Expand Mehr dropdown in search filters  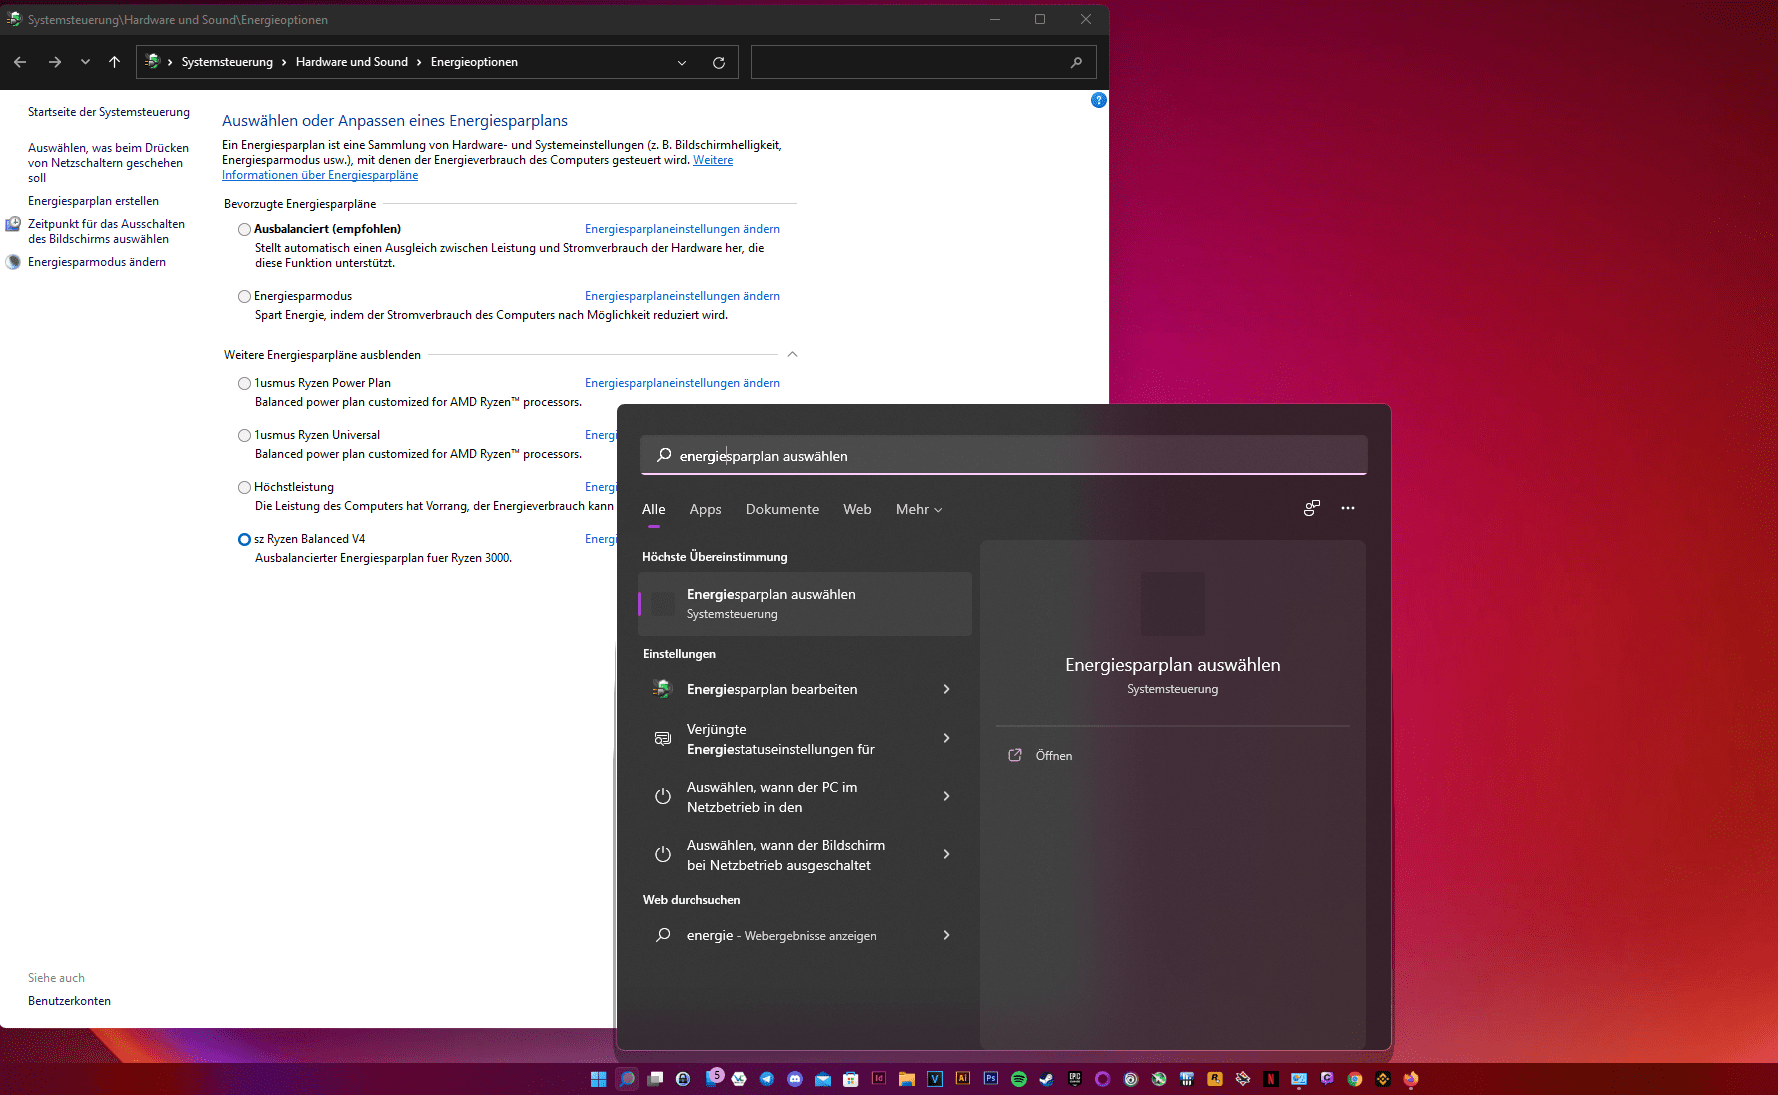(919, 509)
